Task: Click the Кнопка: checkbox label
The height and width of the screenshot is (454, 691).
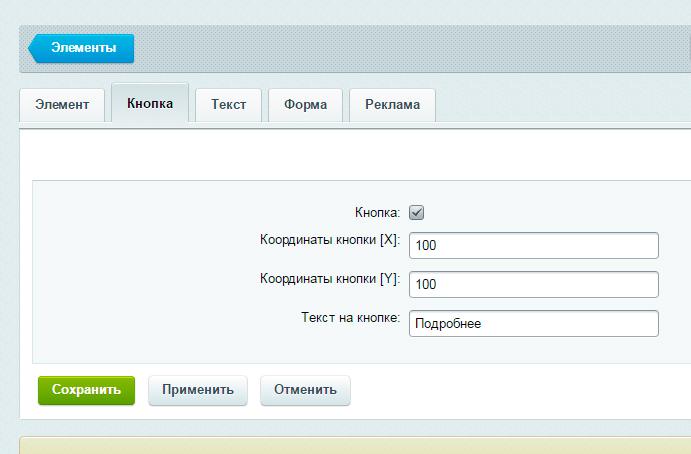Action: (377, 212)
